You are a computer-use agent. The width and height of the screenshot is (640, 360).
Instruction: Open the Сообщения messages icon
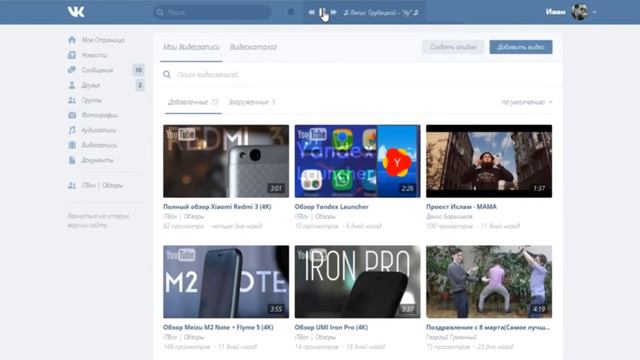[x=72, y=70]
